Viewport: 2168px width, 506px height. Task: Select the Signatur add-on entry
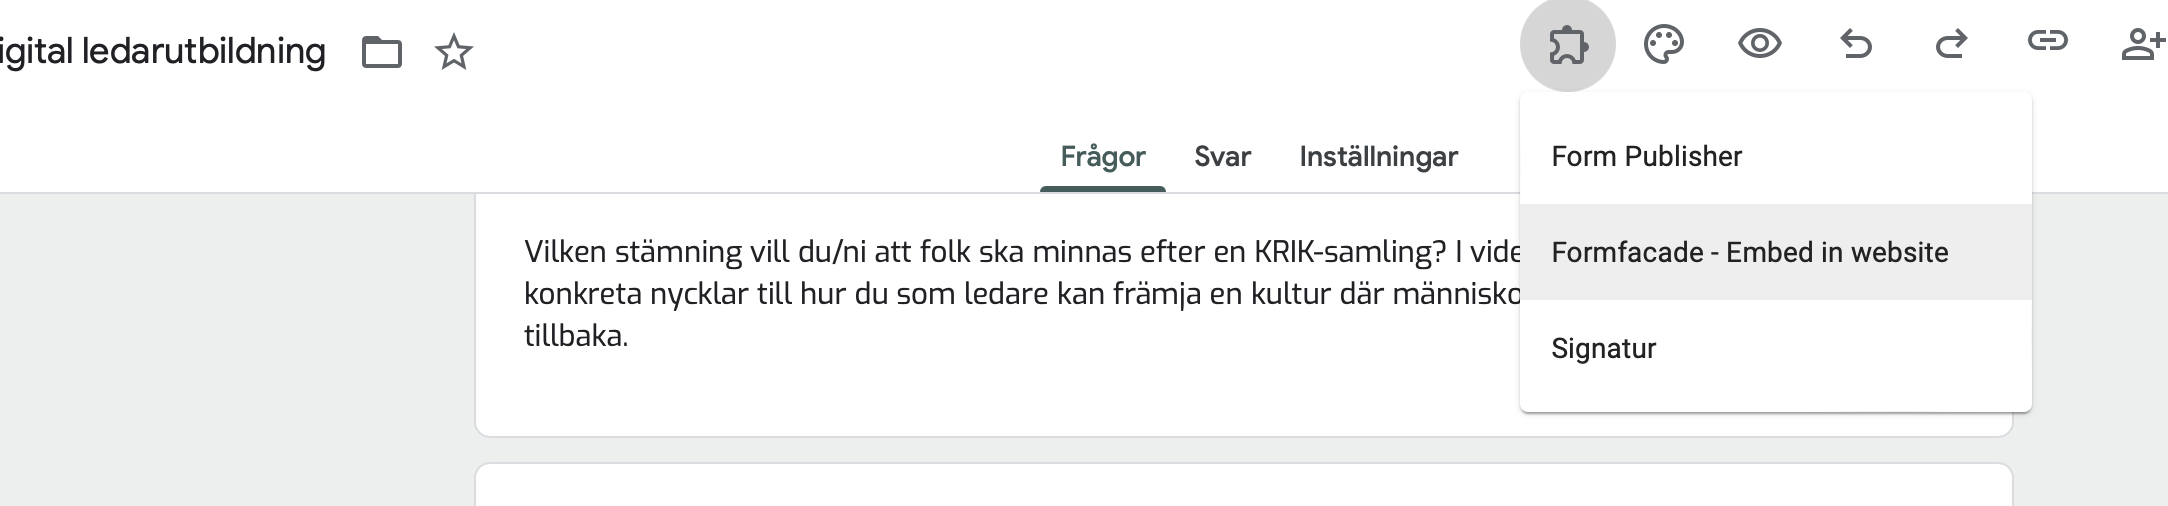pyautogui.click(x=1603, y=349)
